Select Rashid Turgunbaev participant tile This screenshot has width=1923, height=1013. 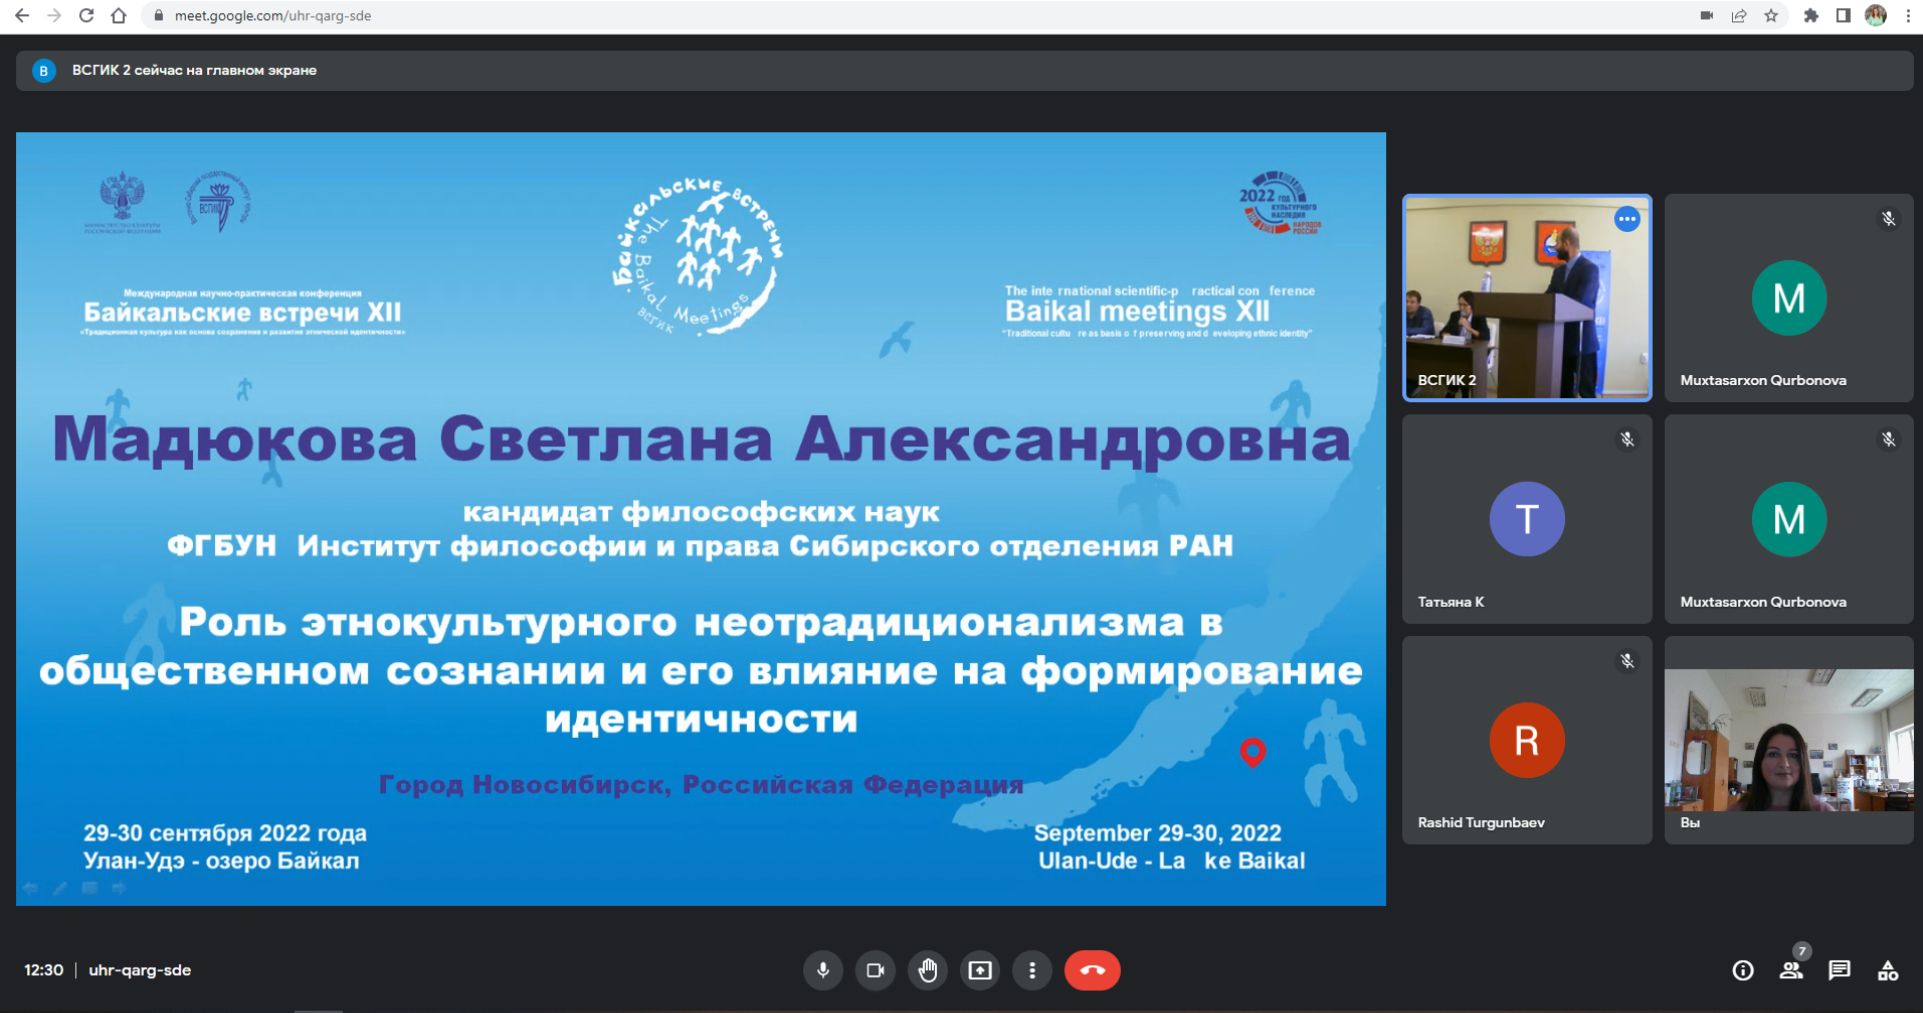click(1526, 740)
